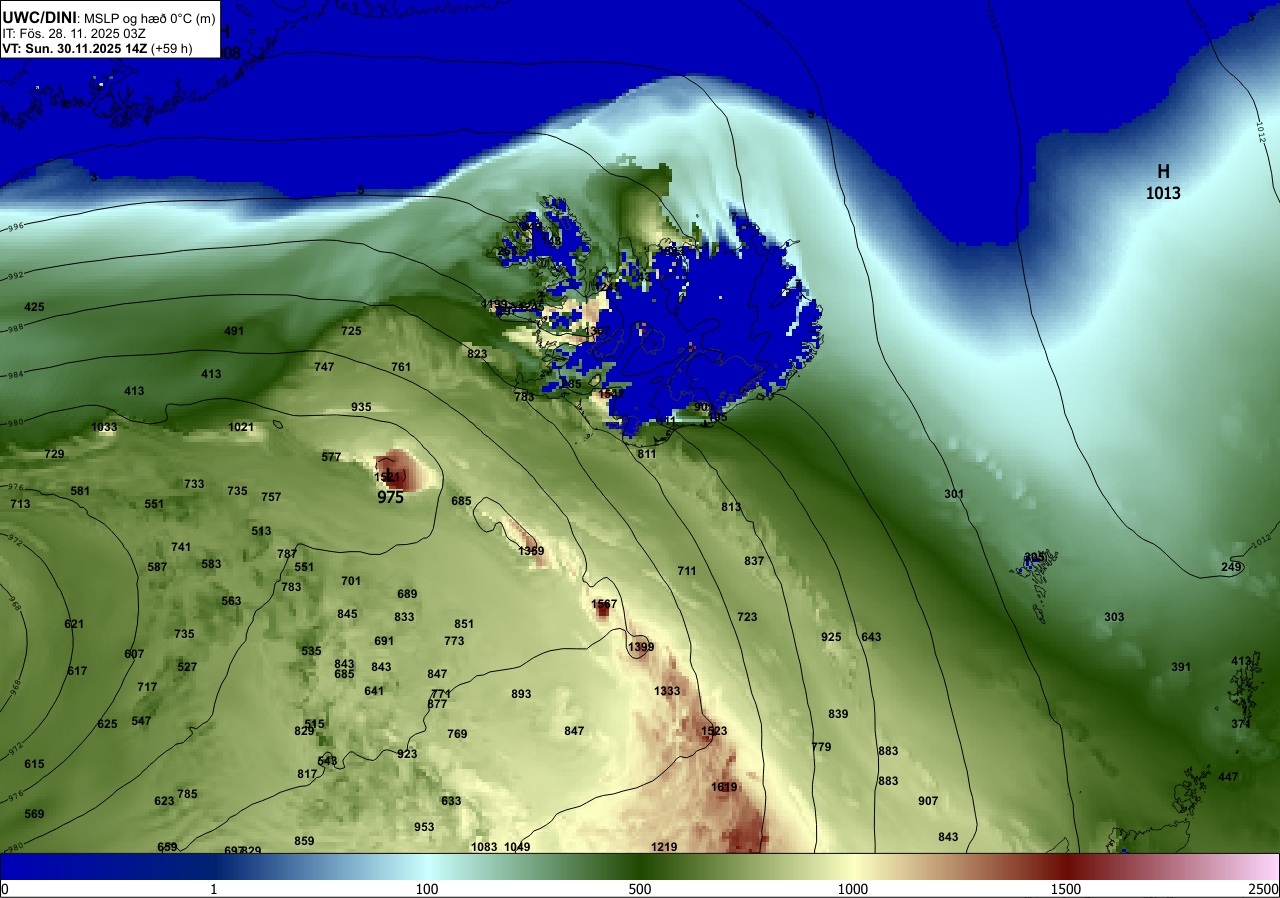Viewport: 1280px width, 898px height.
Task: Click the height value 577
Action: click(x=331, y=457)
